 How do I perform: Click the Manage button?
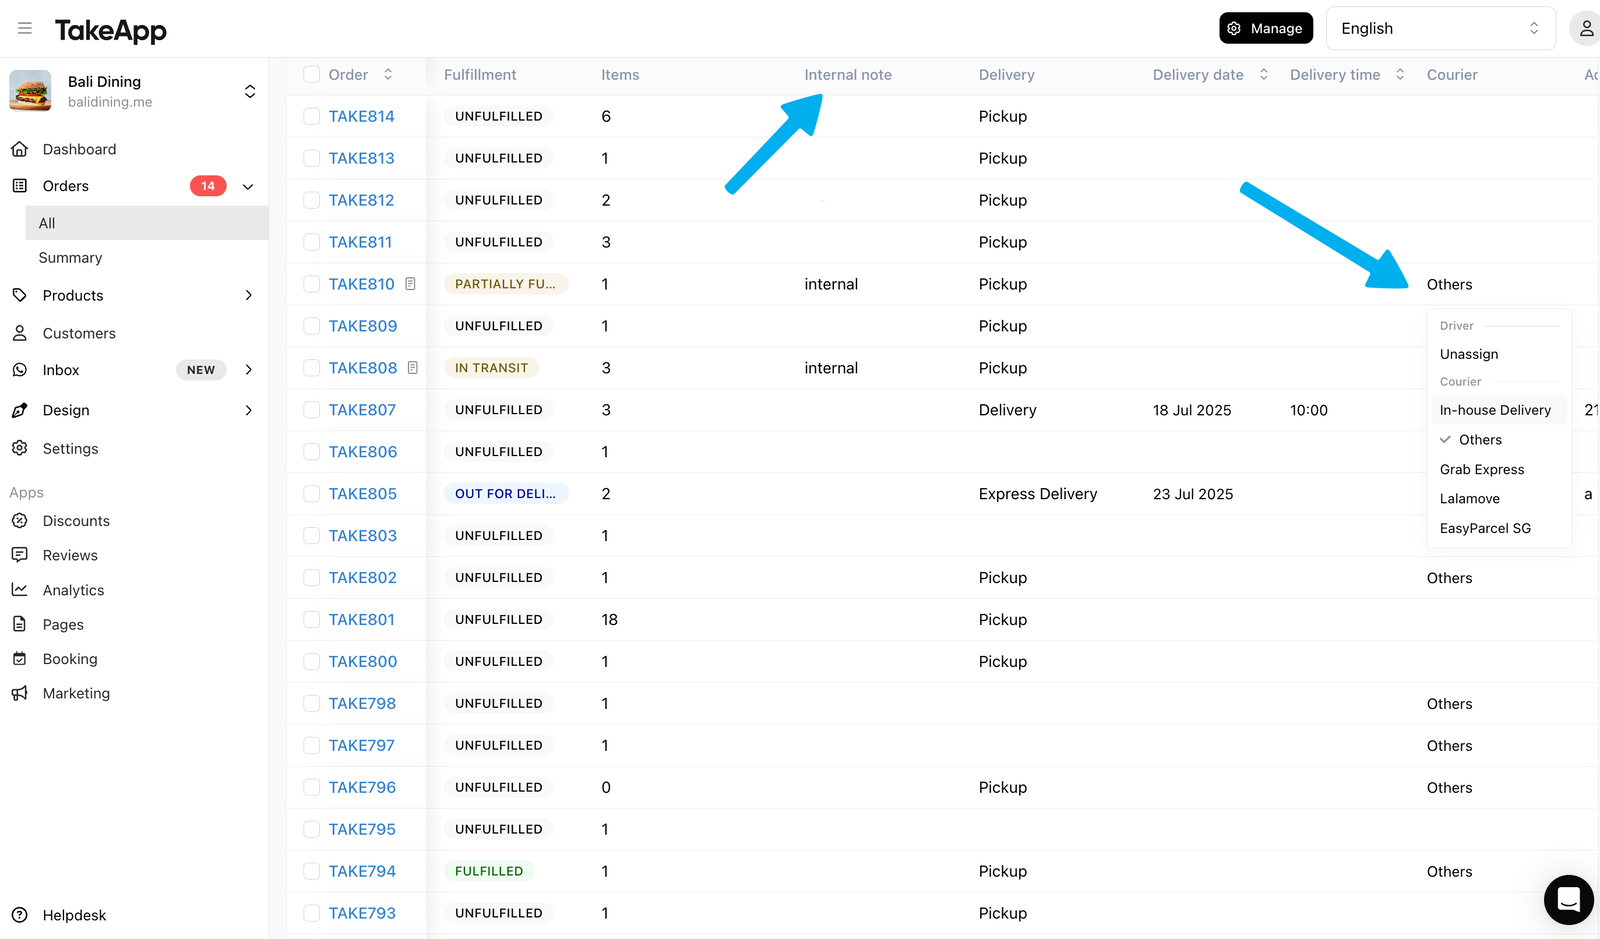(1266, 28)
